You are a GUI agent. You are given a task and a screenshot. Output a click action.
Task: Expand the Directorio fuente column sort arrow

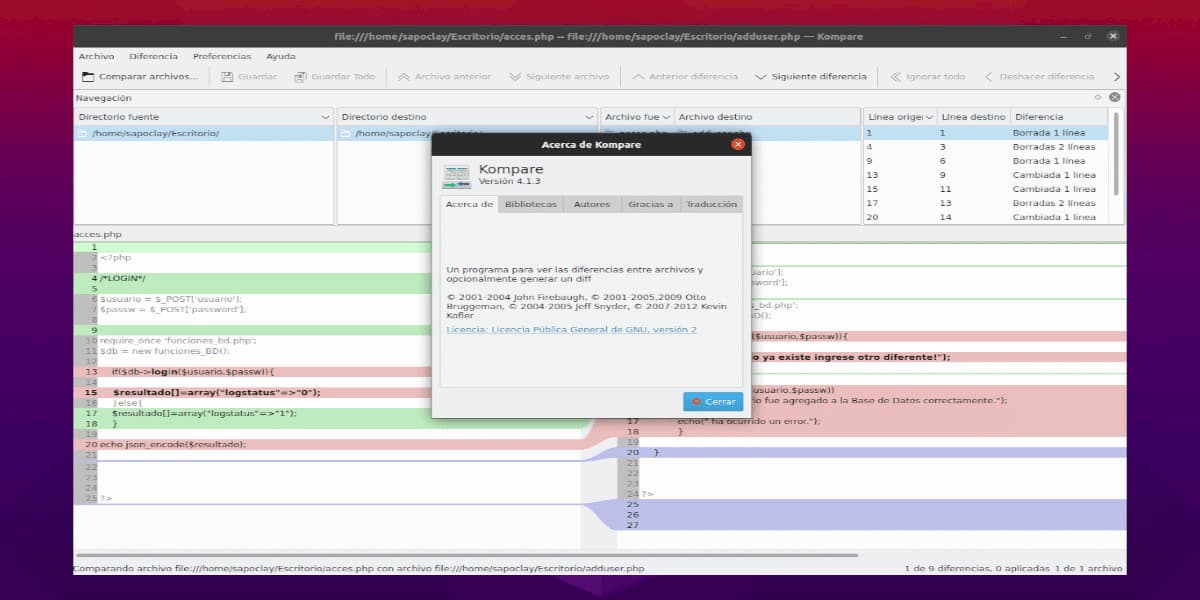(325, 117)
